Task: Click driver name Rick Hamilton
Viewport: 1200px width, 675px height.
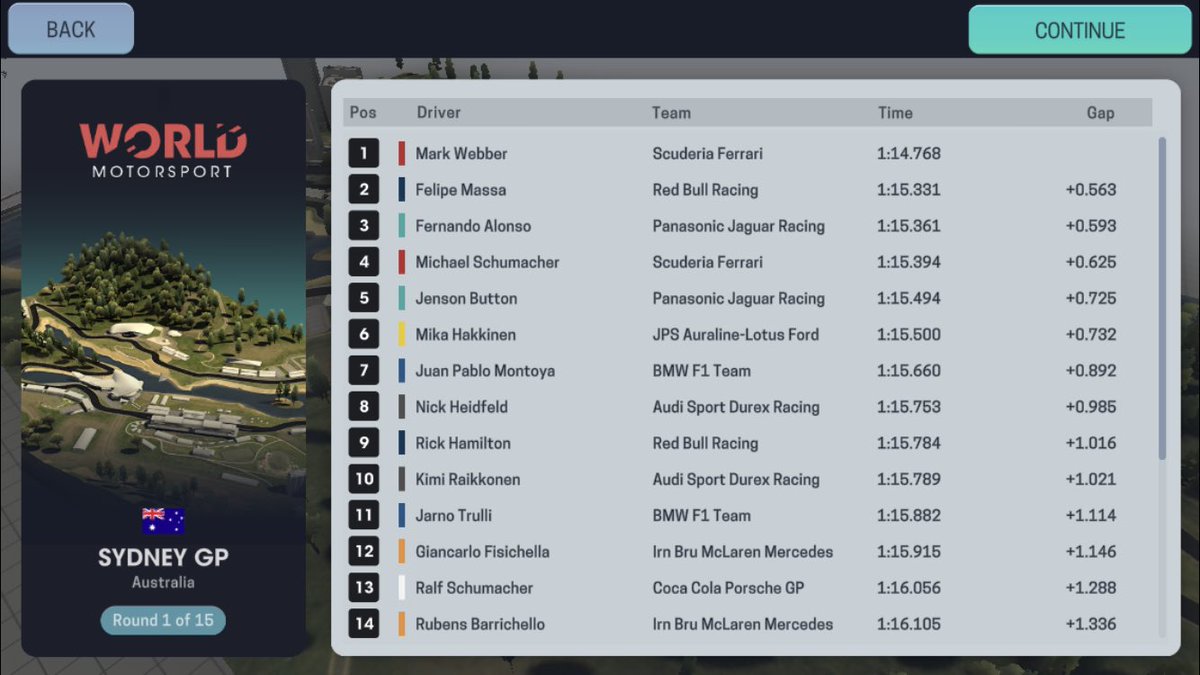Action: [x=463, y=443]
